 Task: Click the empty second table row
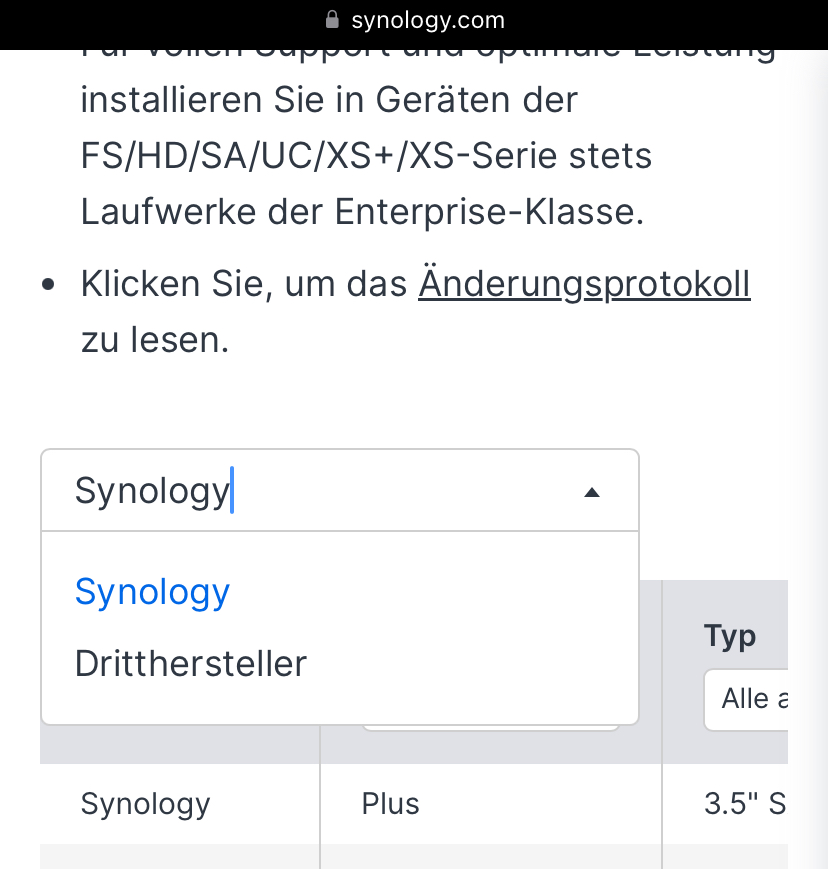pos(400,856)
